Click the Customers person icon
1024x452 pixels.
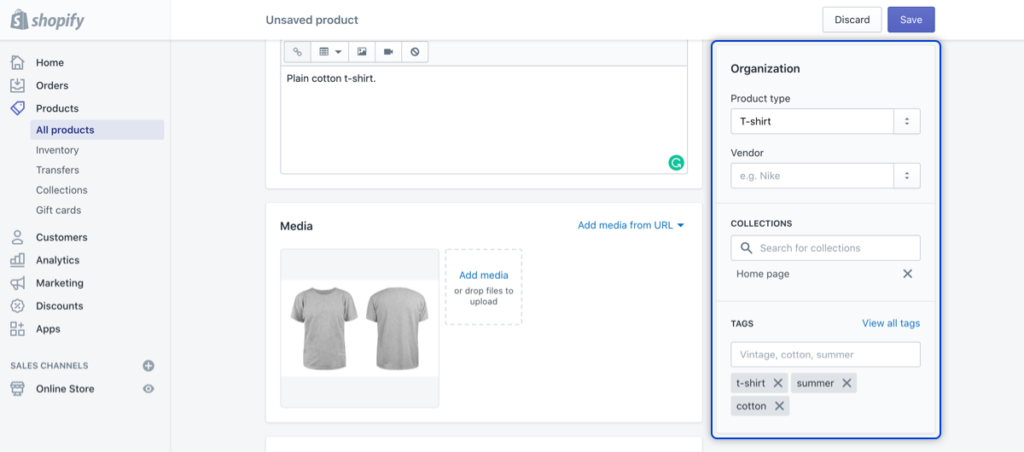click(x=18, y=237)
